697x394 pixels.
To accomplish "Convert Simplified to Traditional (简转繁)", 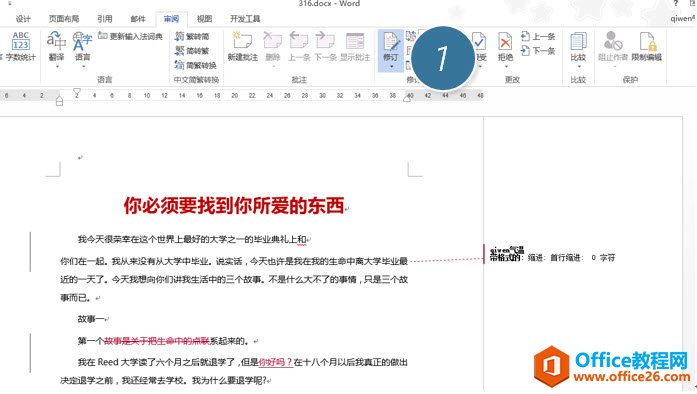I will [192, 51].
